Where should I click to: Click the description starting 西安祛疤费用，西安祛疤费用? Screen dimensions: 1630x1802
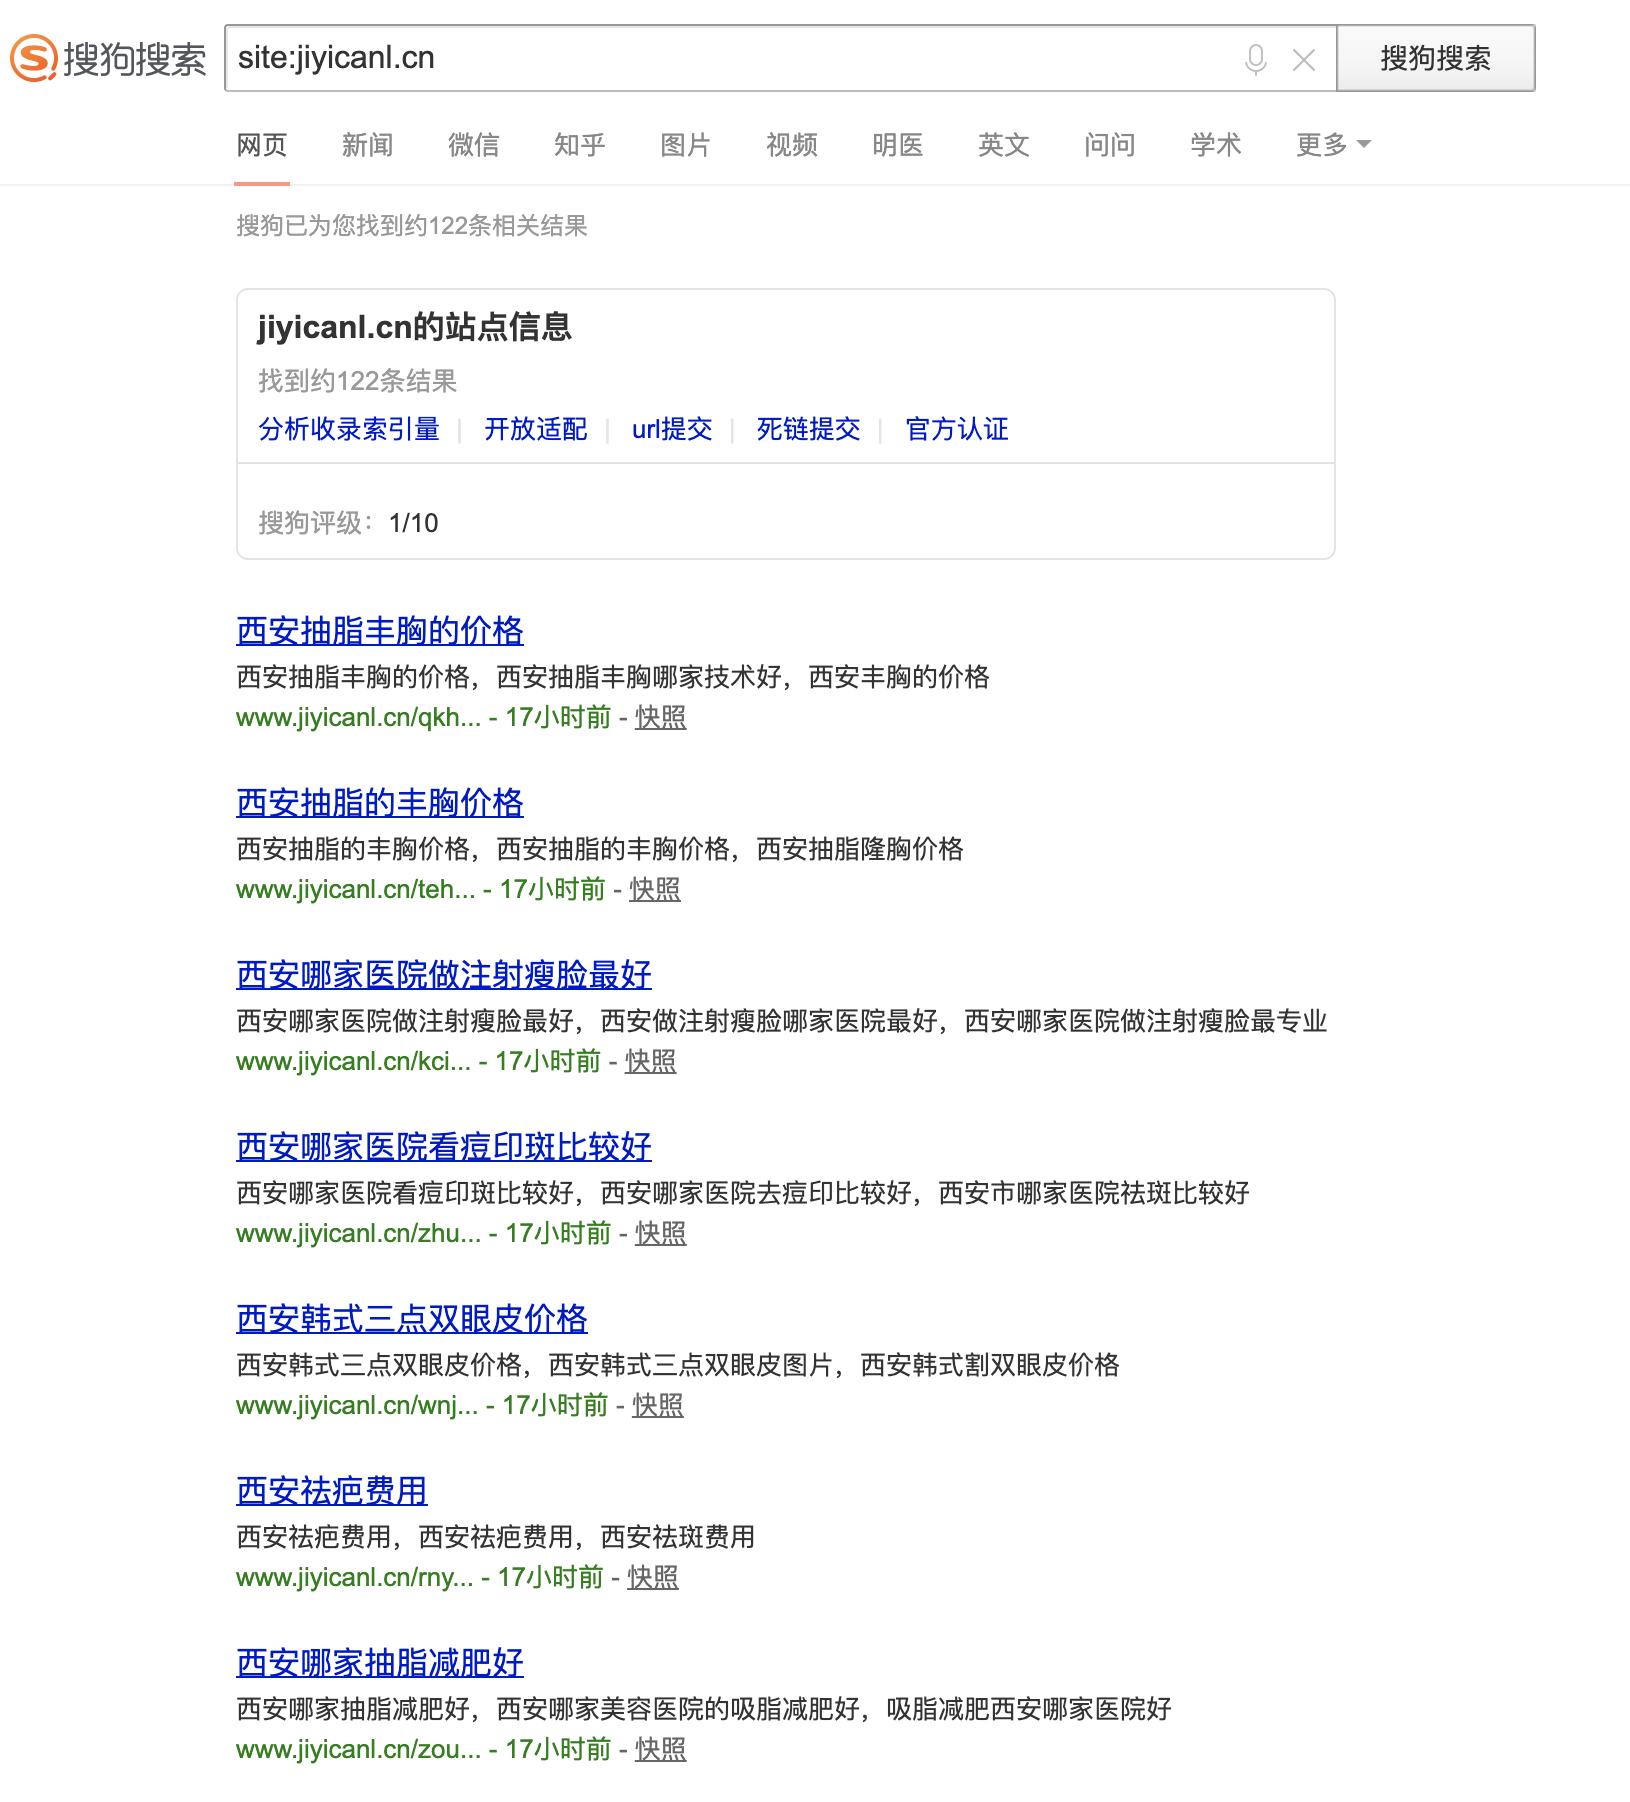496,1537
